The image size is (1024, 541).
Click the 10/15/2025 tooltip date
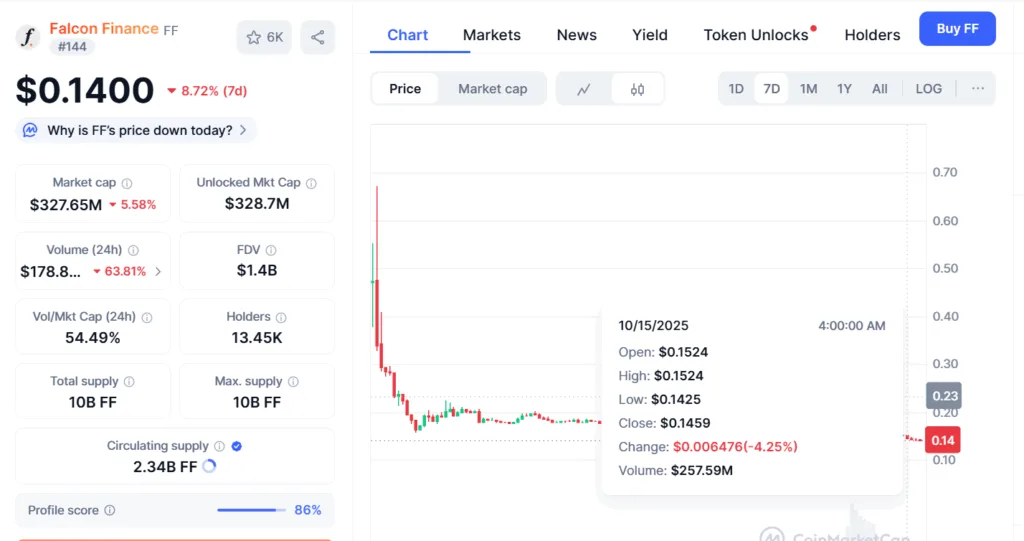(x=653, y=325)
